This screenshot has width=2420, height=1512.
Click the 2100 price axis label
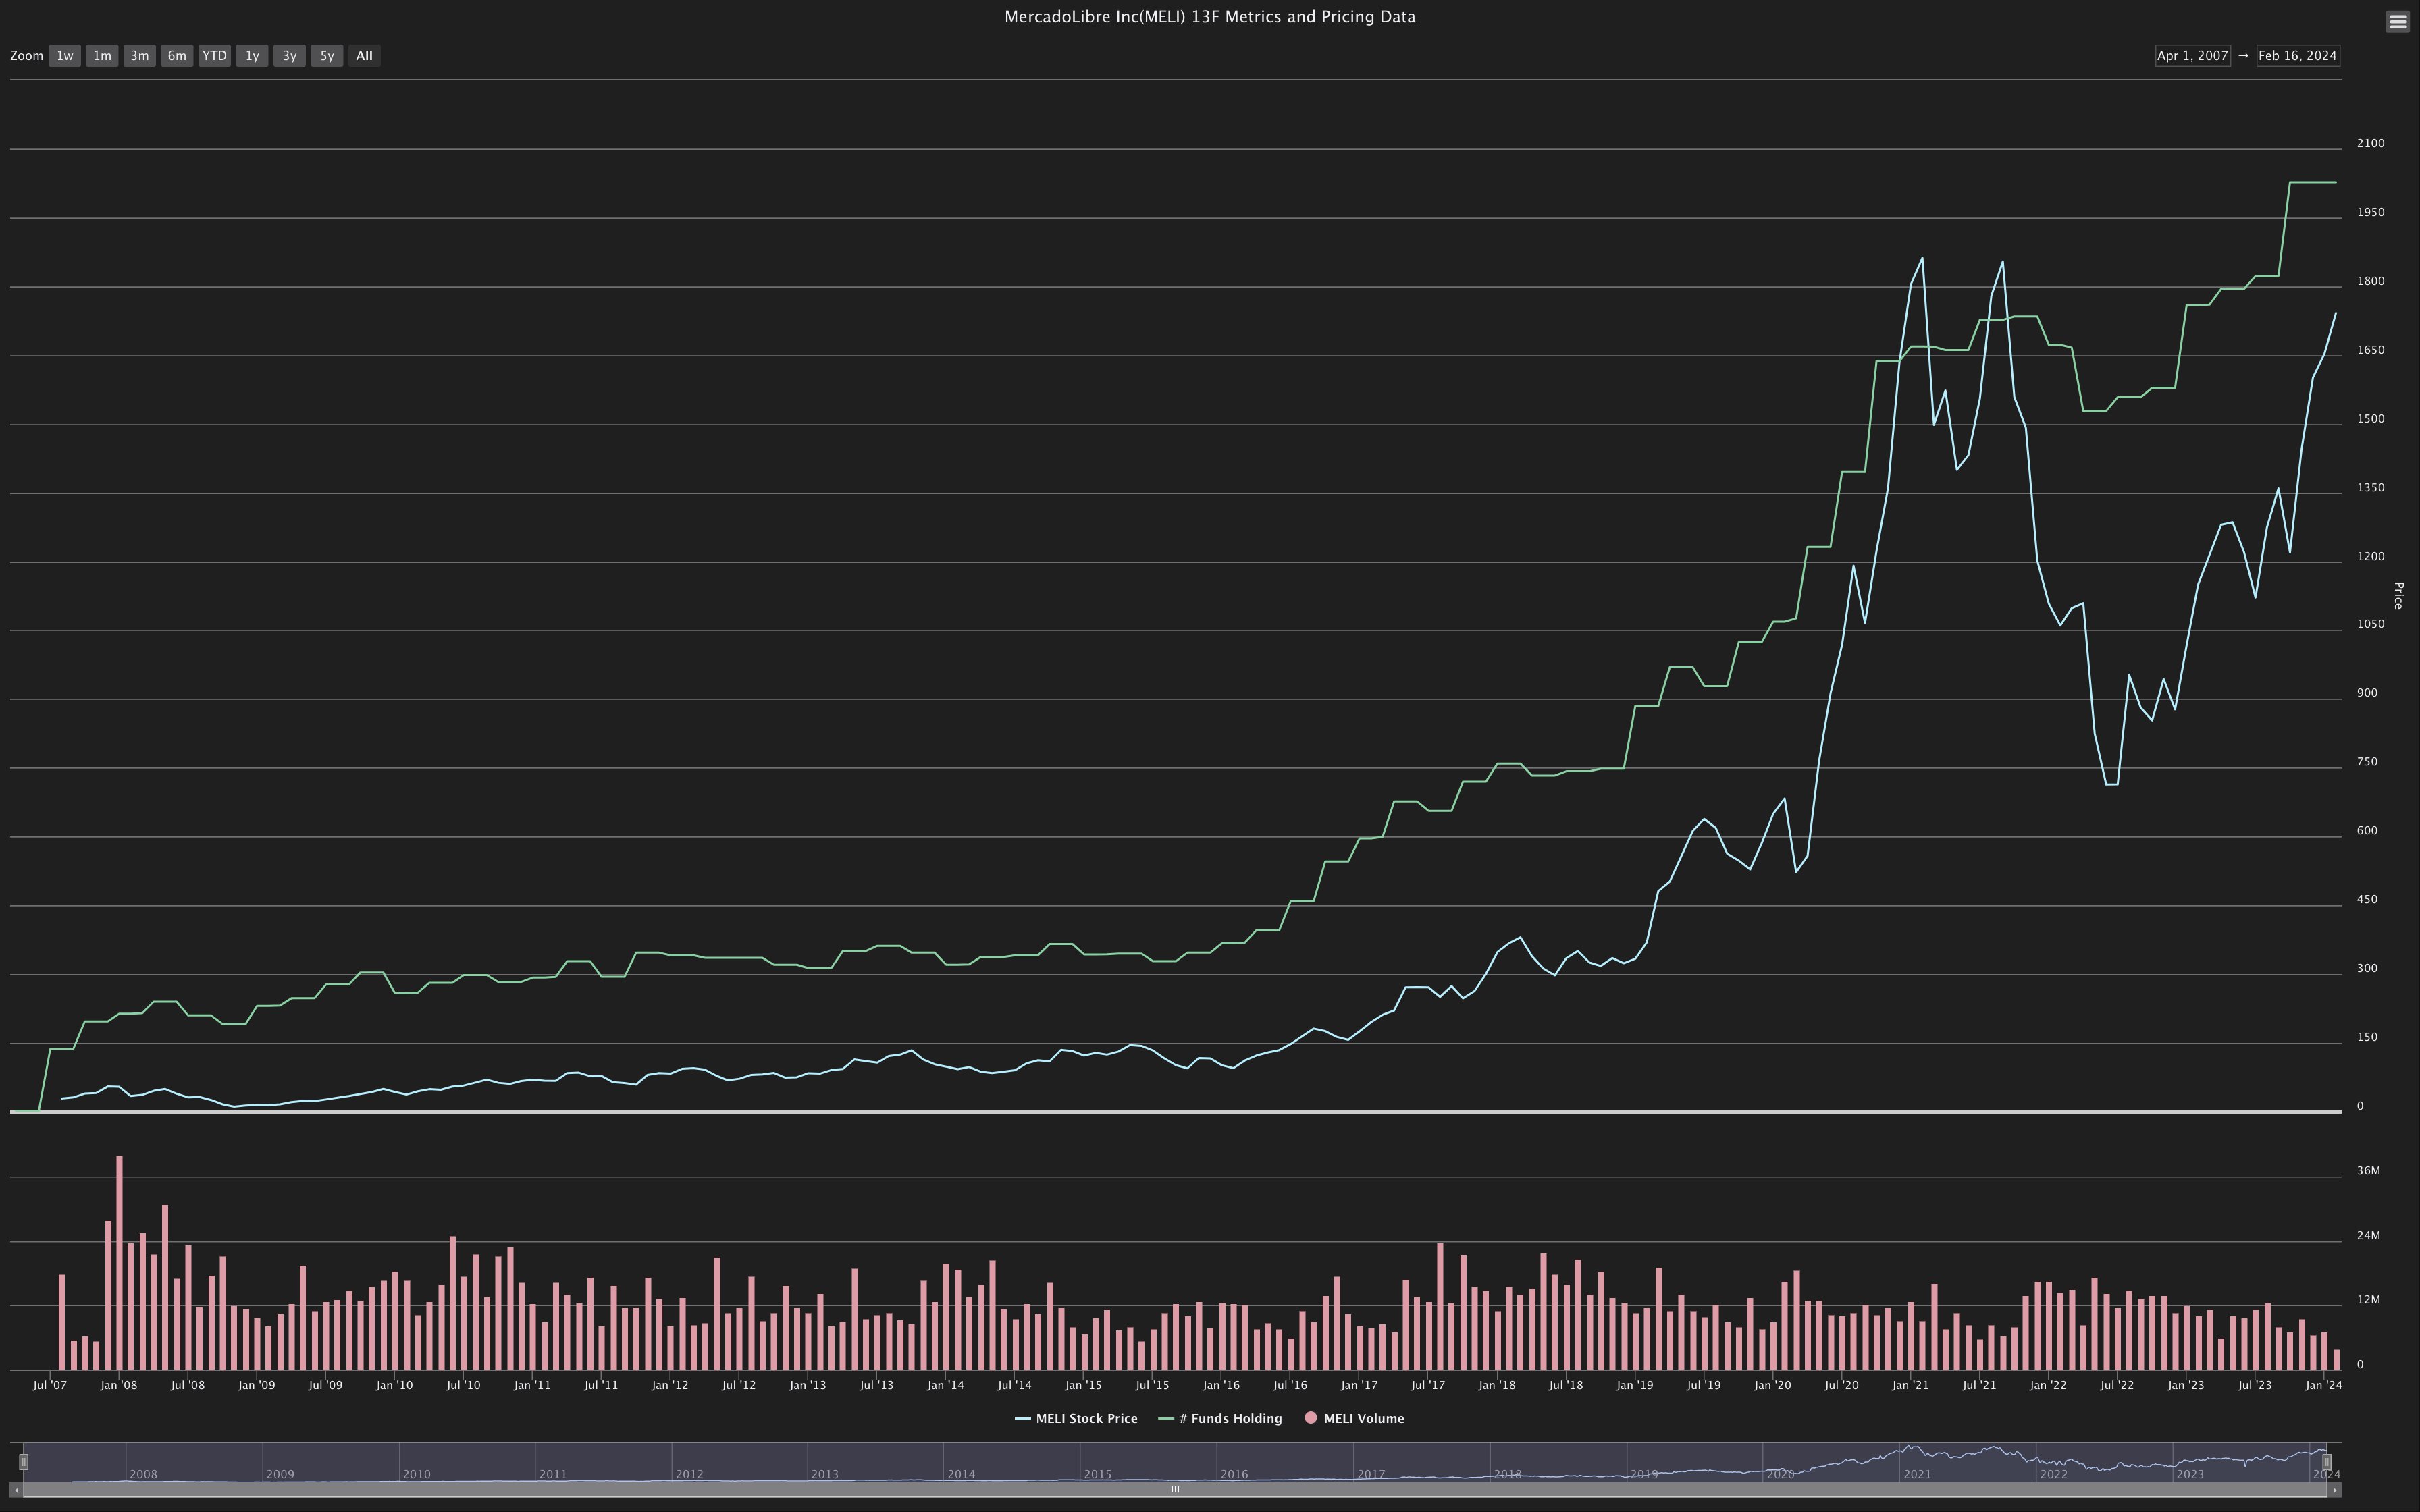tap(2371, 144)
